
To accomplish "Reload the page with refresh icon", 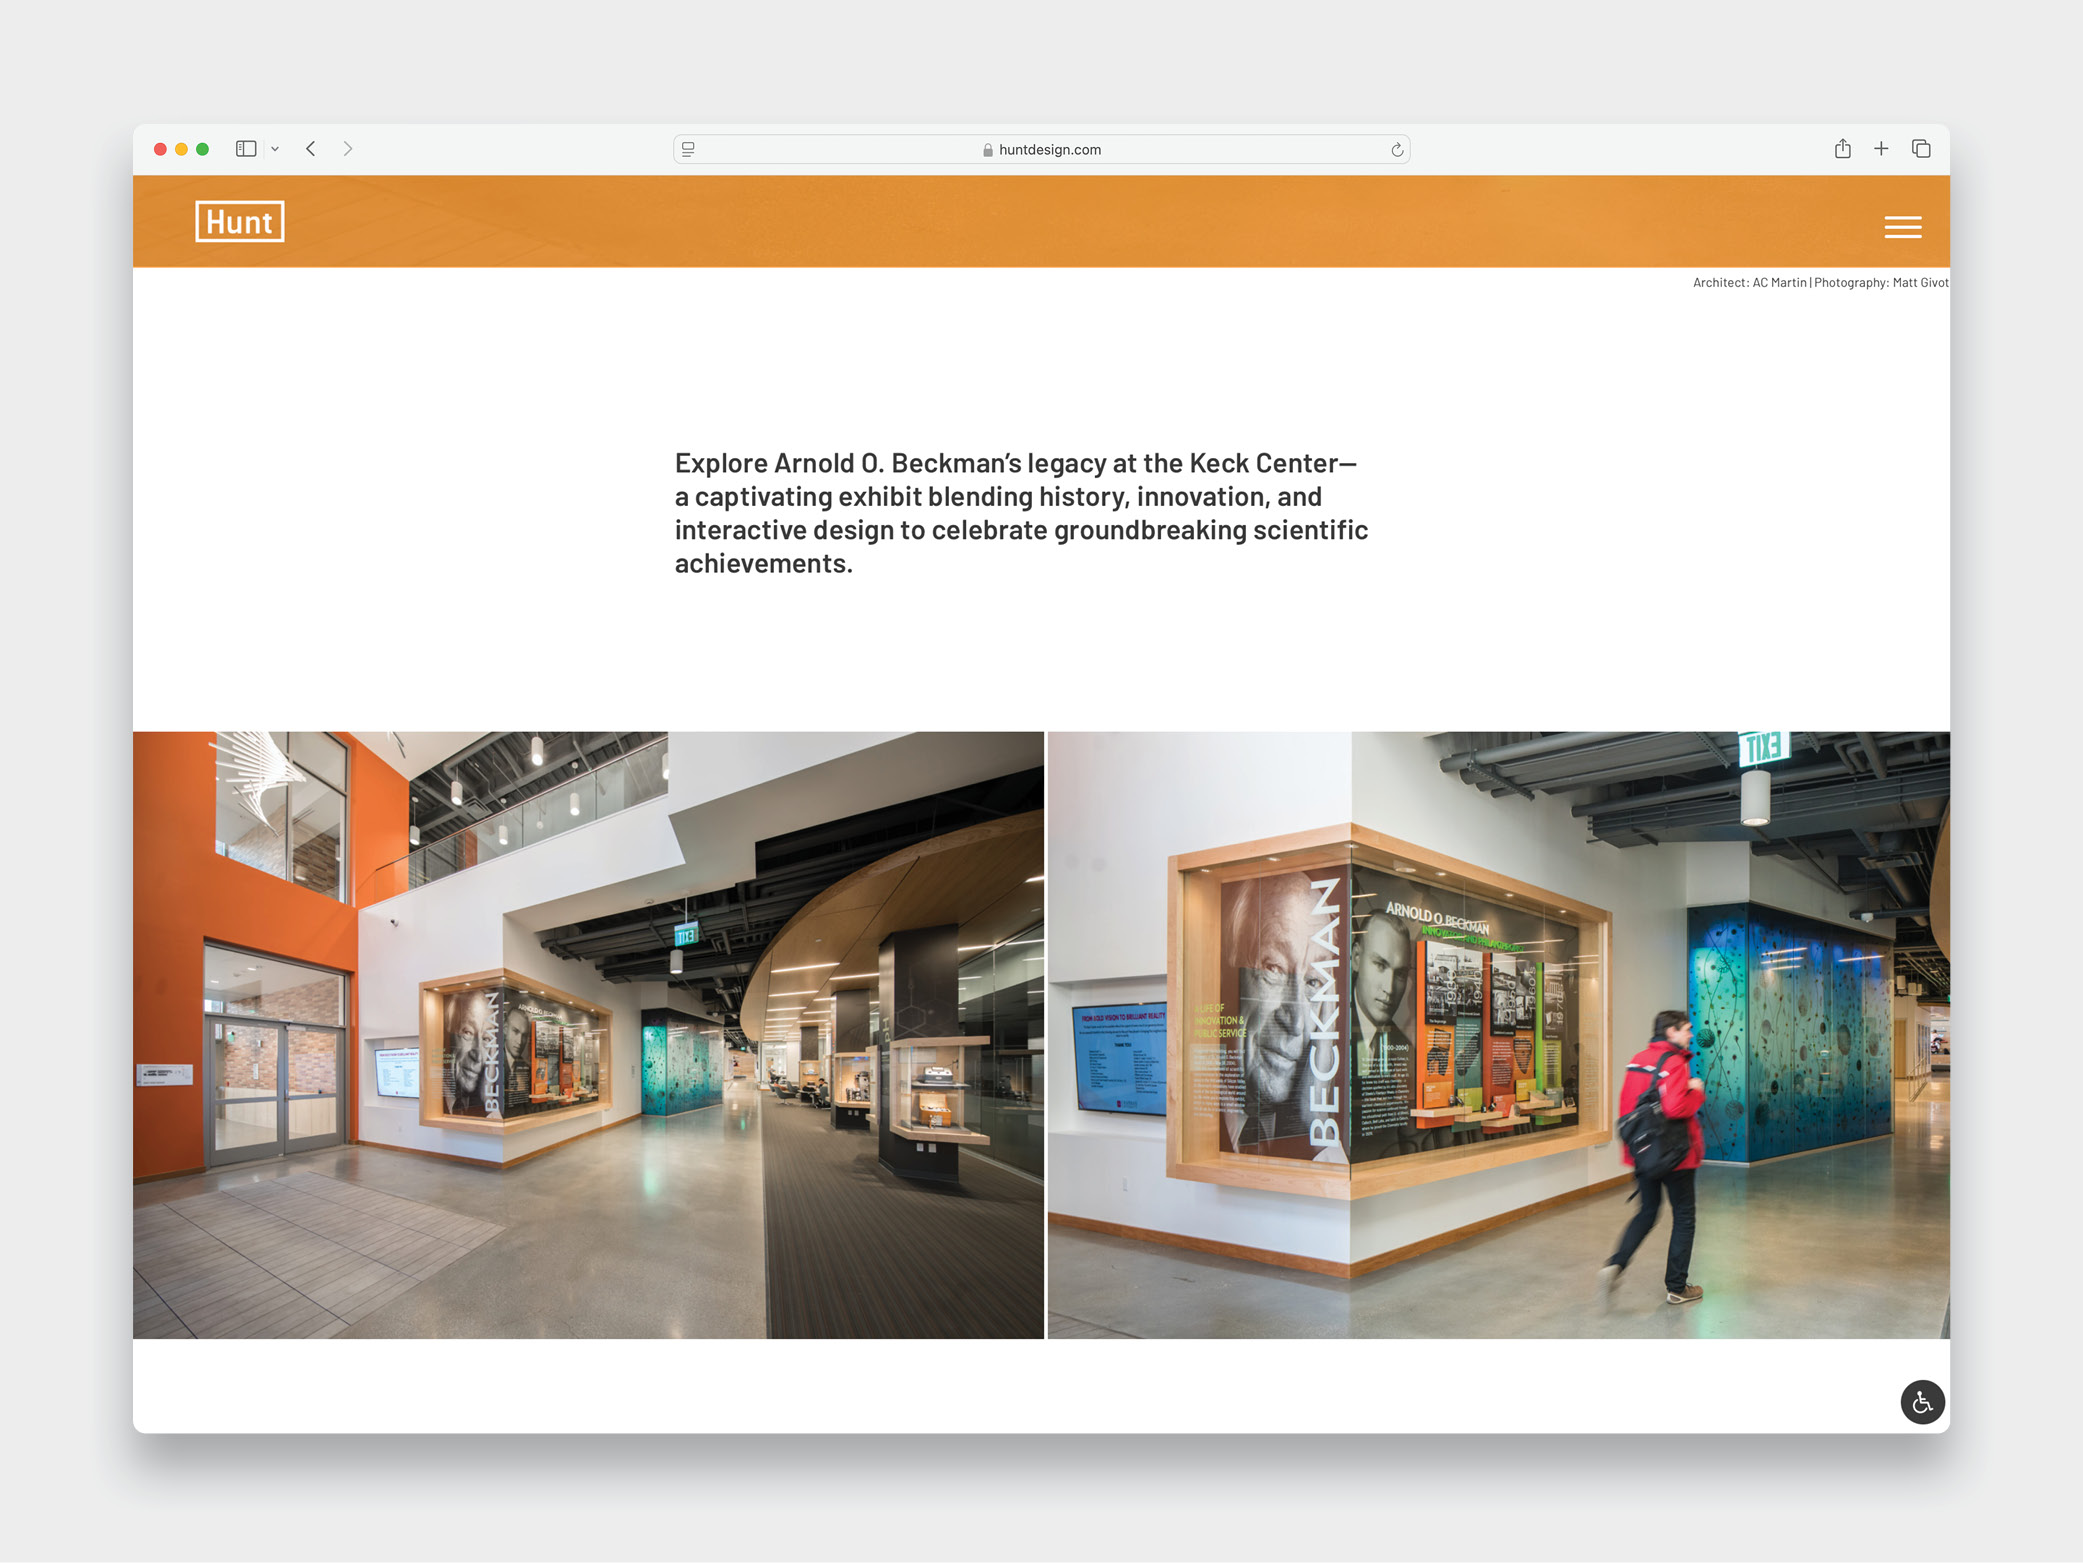I will click(x=1397, y=150).
